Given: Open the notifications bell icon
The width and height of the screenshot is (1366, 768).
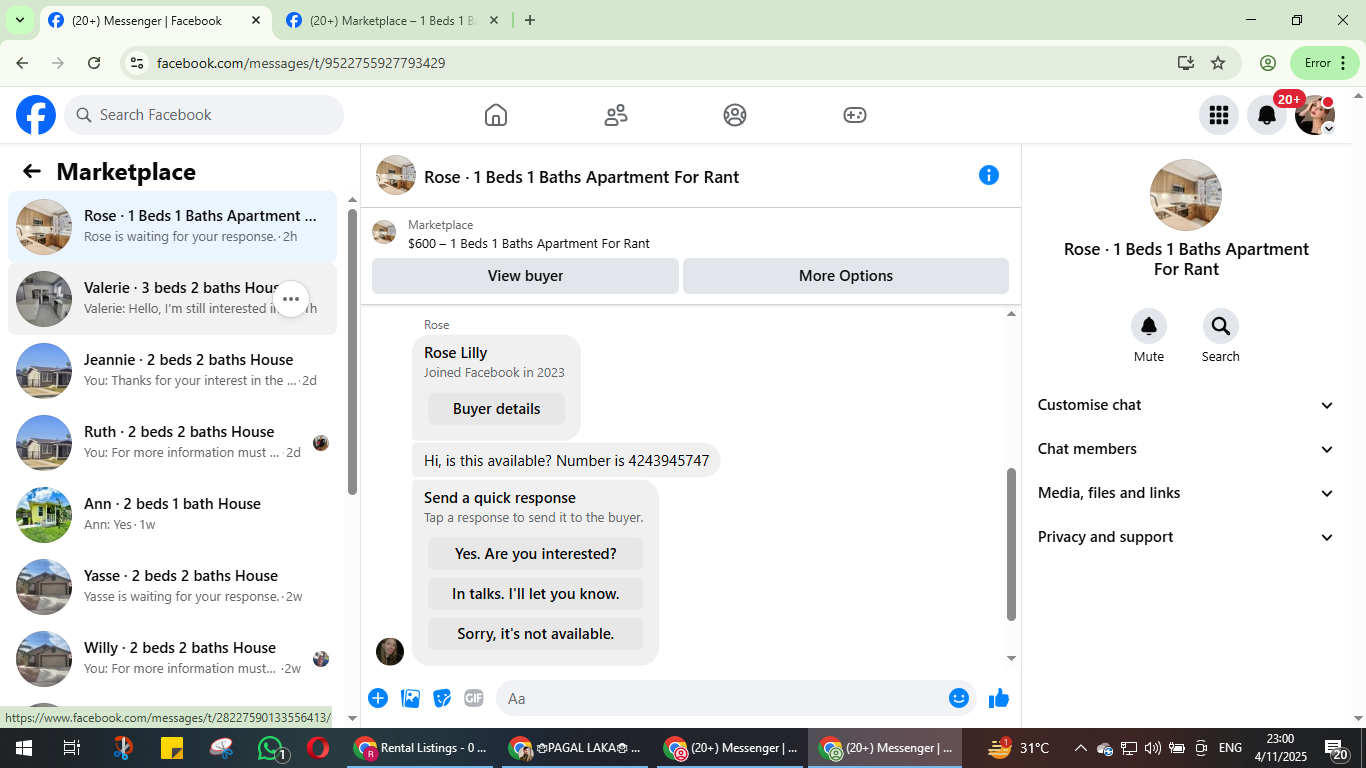Looking at the screenshot, I should click(x=1267, y=115).
